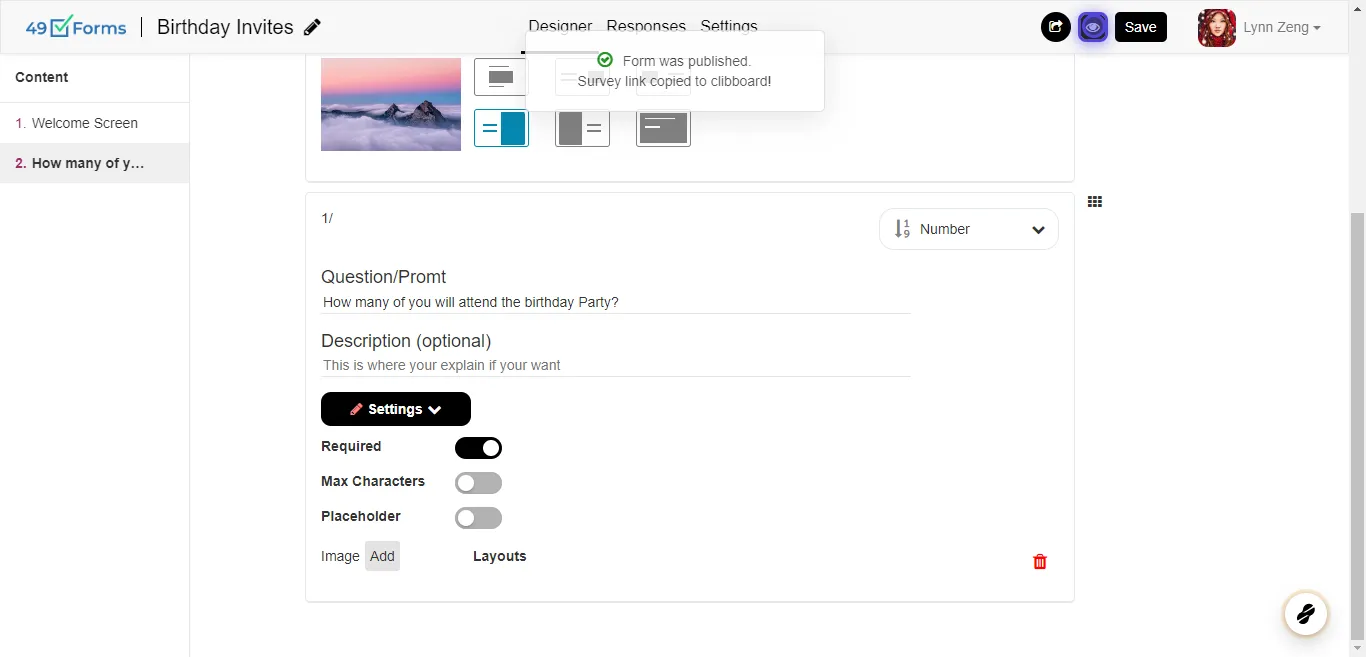
Task: Click the mountain image thumbnail
Action: coord(391,104)
